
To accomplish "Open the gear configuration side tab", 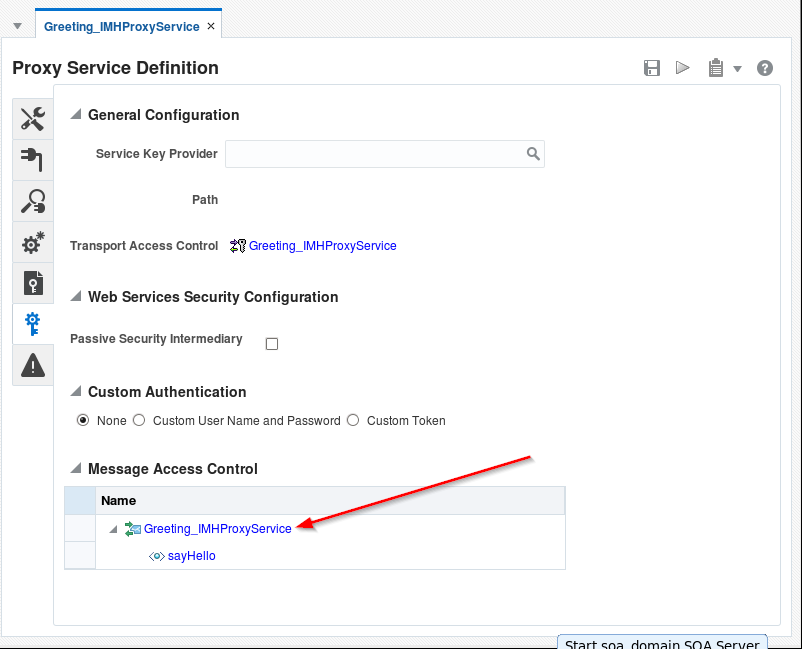I will [32, 242].
